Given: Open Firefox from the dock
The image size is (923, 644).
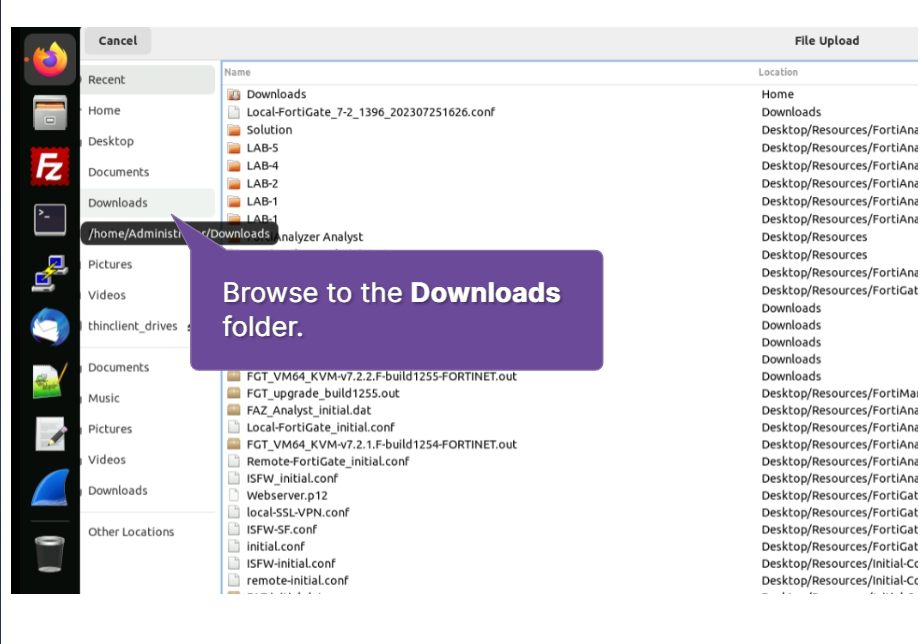Looking at the screenshot, I should pyautogui.click(x=50, y=59).
